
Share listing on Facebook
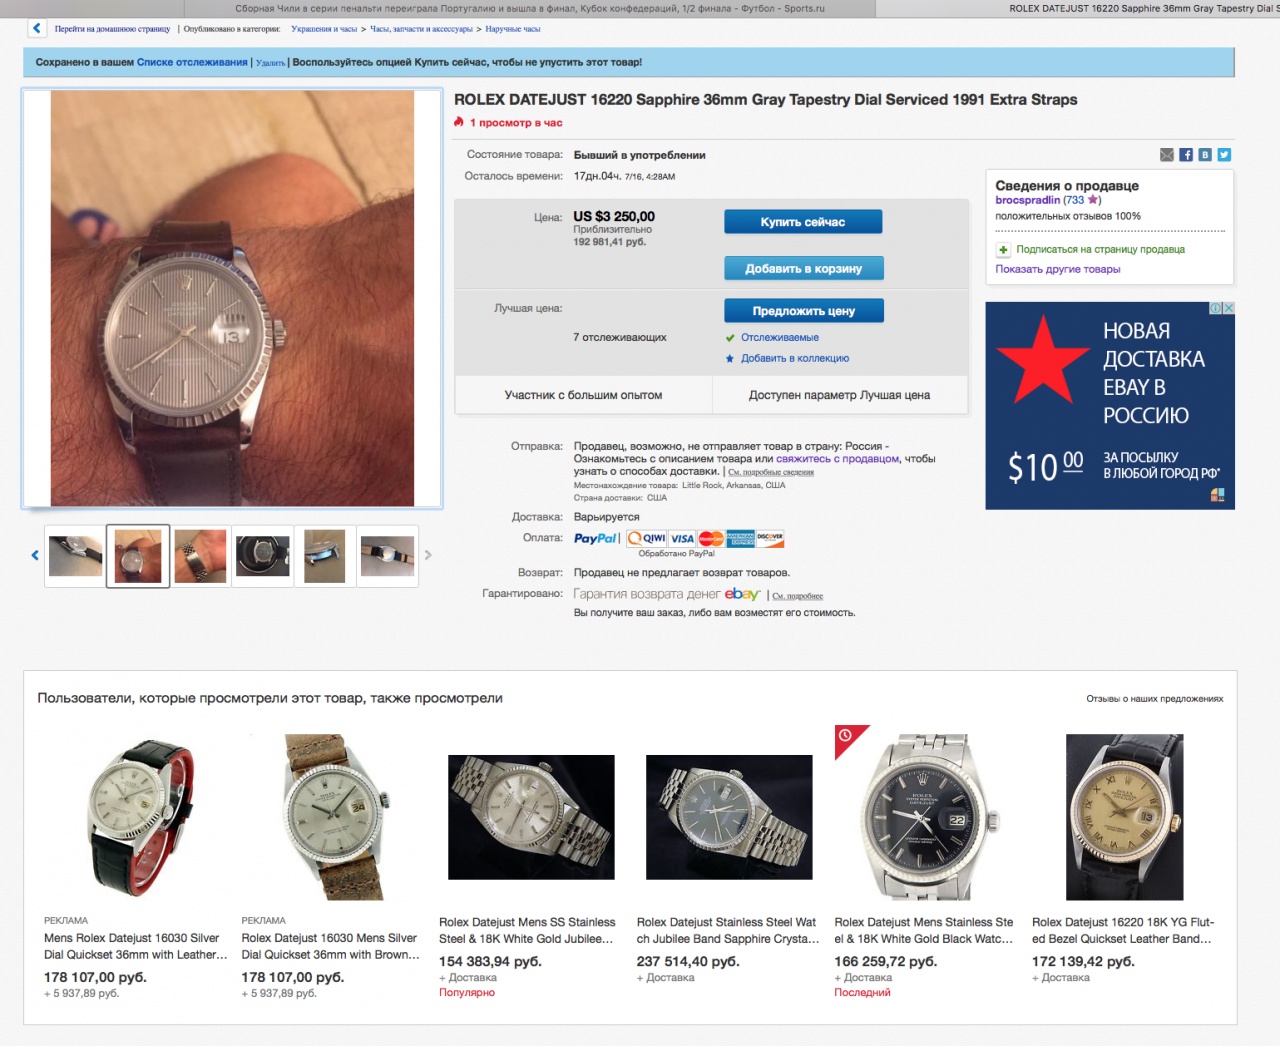coord(1186,155)
